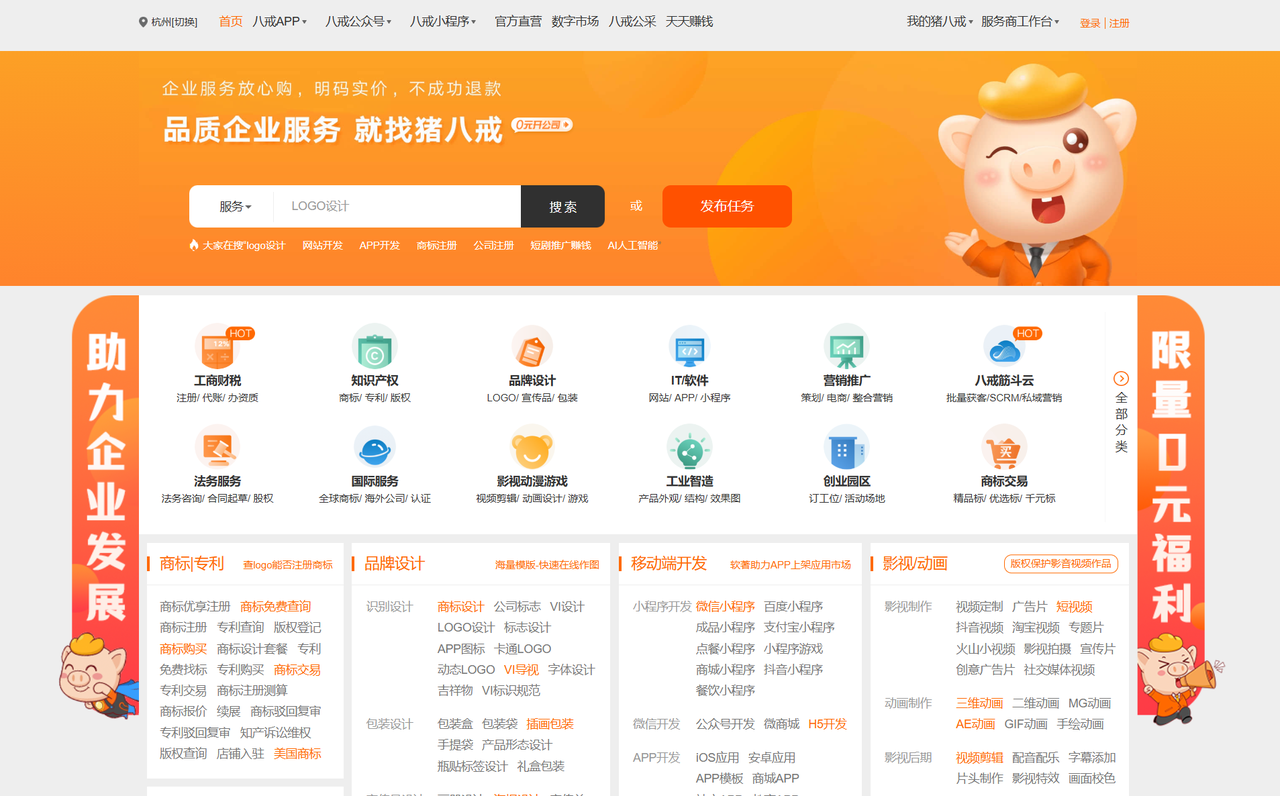Expand the 八戒公众号 dropdown

pos(358,21)
